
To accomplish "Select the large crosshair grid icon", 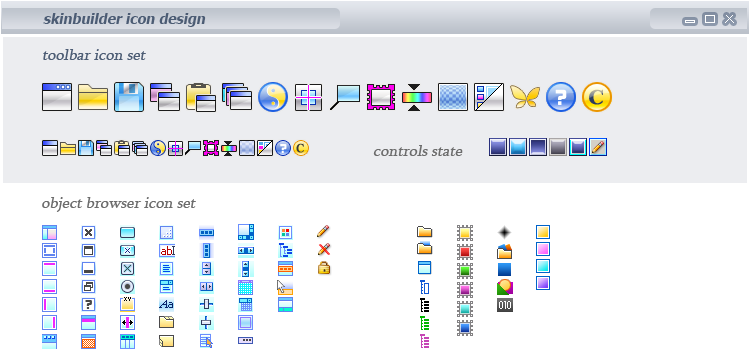I will (x=309, y=97).
